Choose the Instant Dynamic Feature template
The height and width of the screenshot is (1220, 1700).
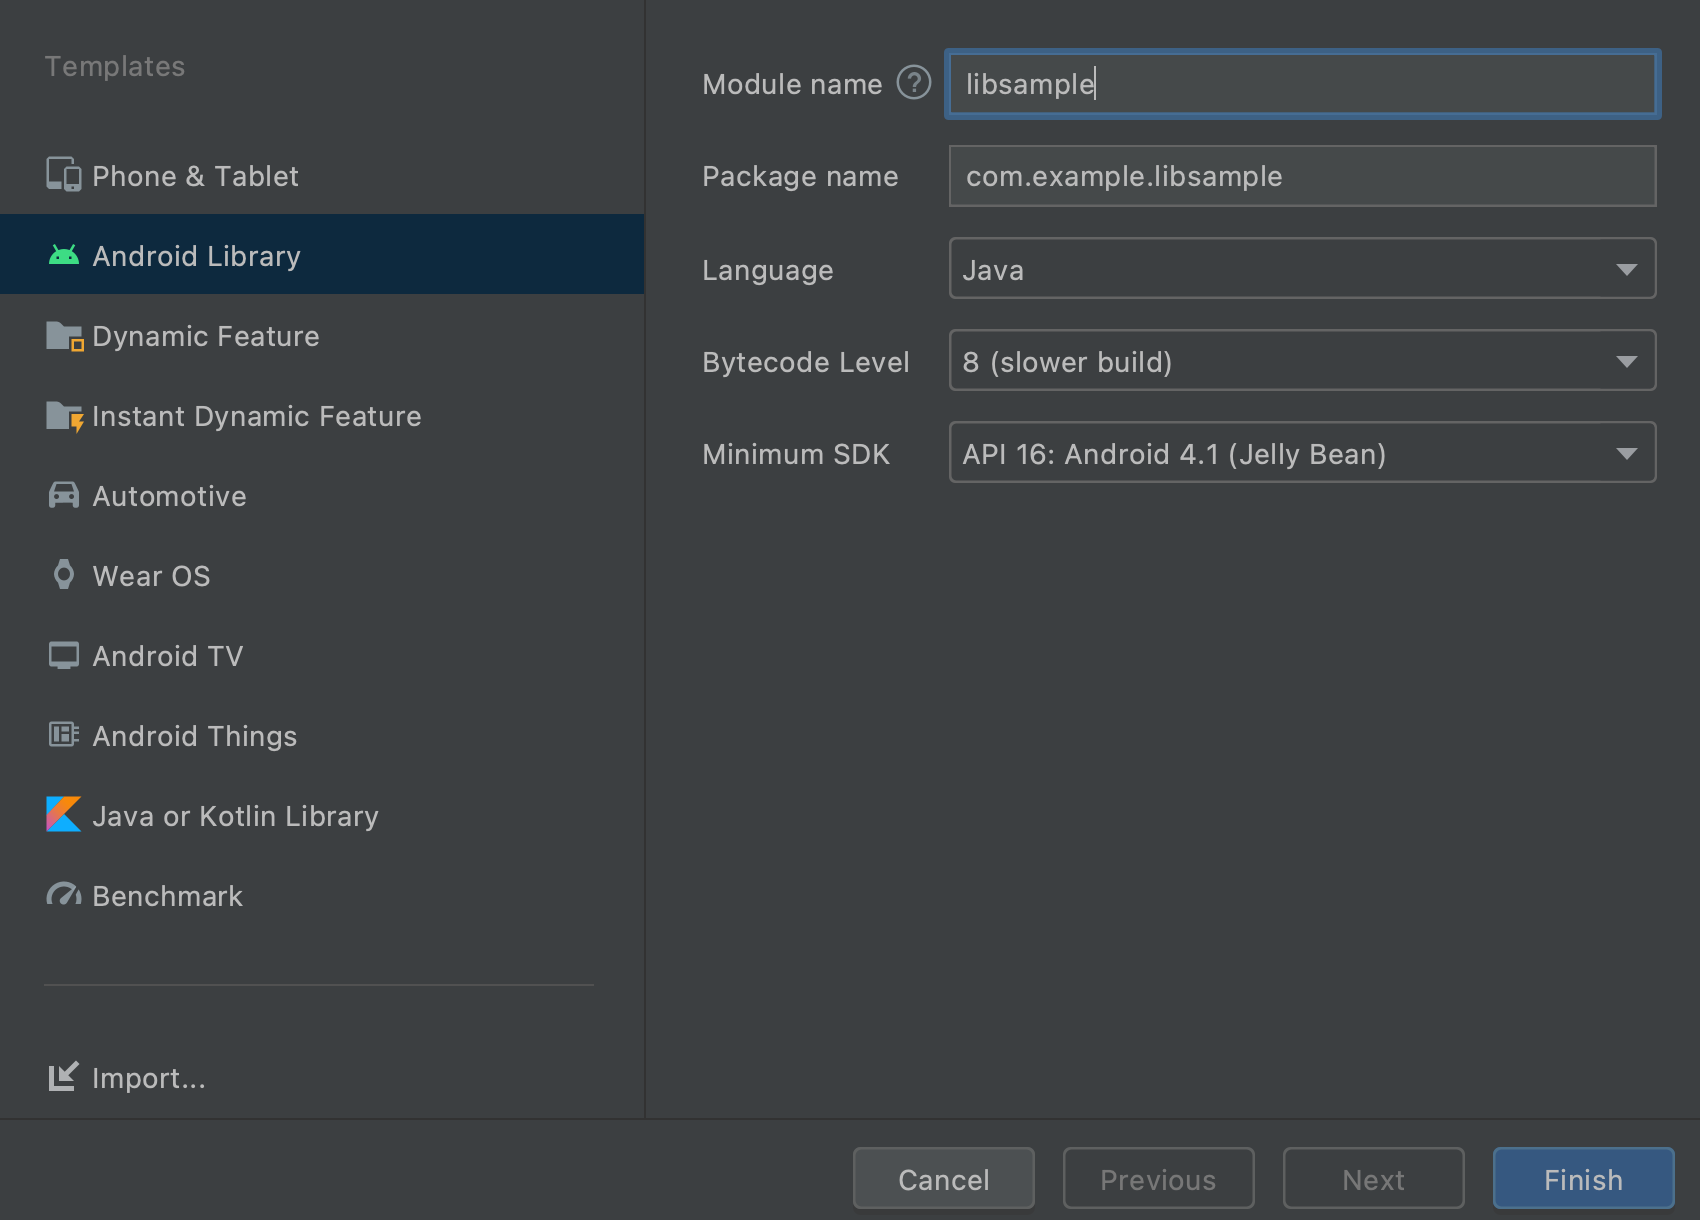(x=322, y=415)
